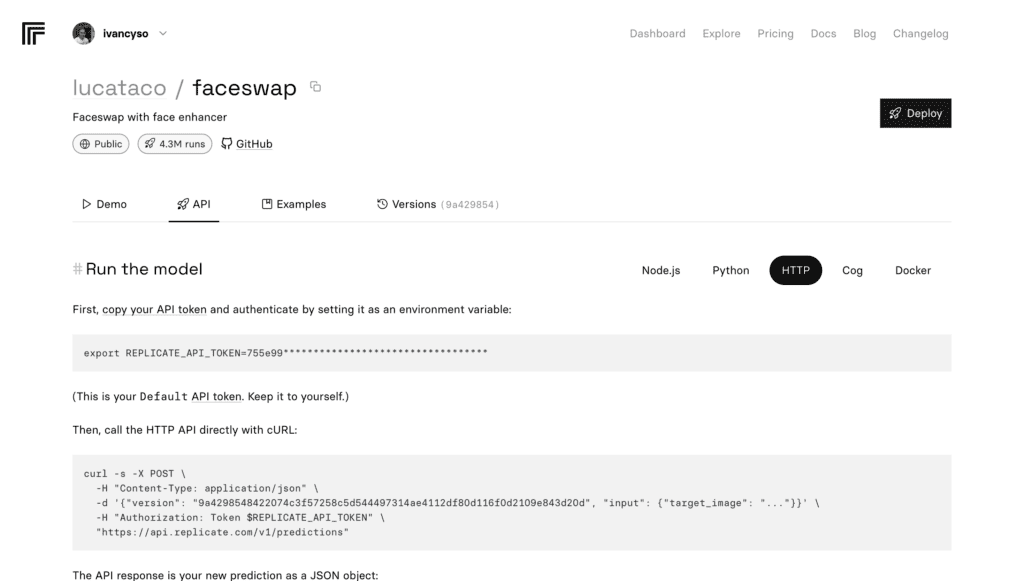Click version hash 9a429854
Viewport: 1024px width, 581px height.
pos(470,205)
